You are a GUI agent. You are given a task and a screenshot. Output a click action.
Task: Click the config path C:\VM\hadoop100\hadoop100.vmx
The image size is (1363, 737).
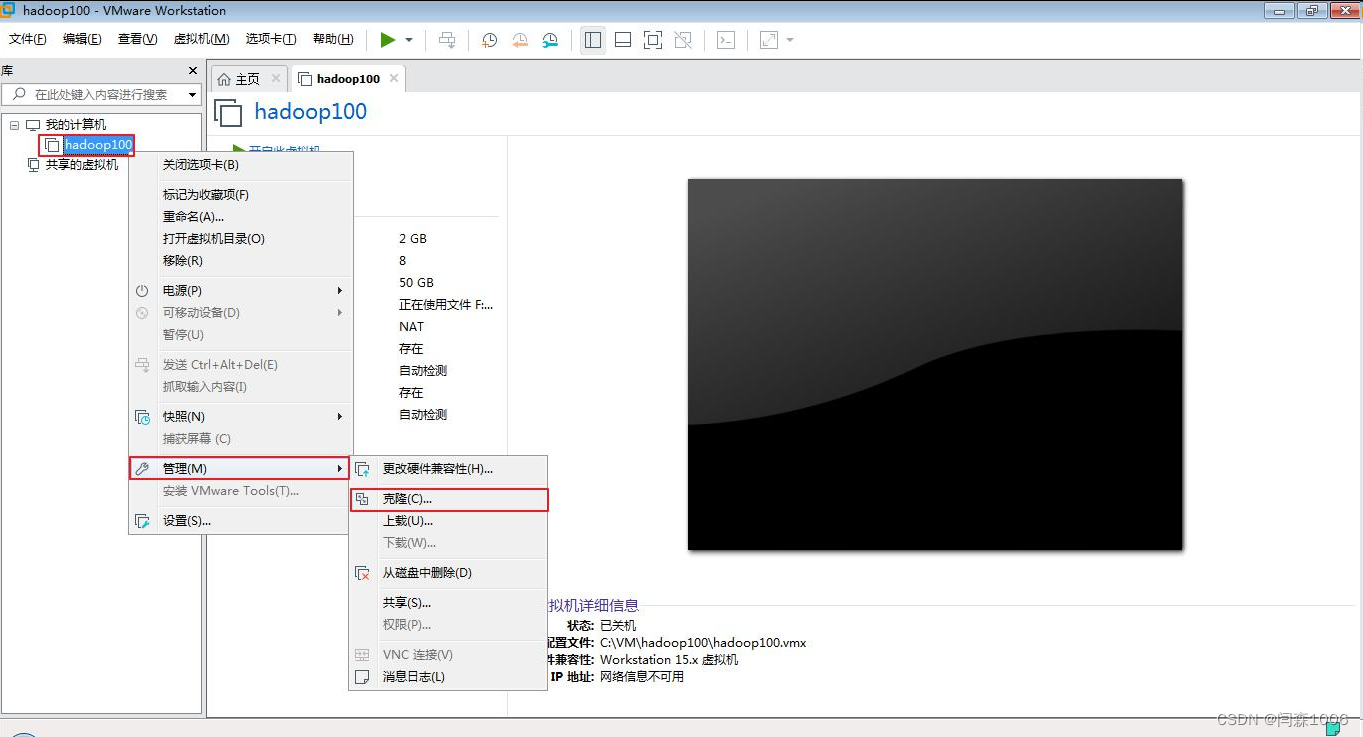tap(703, 643)
